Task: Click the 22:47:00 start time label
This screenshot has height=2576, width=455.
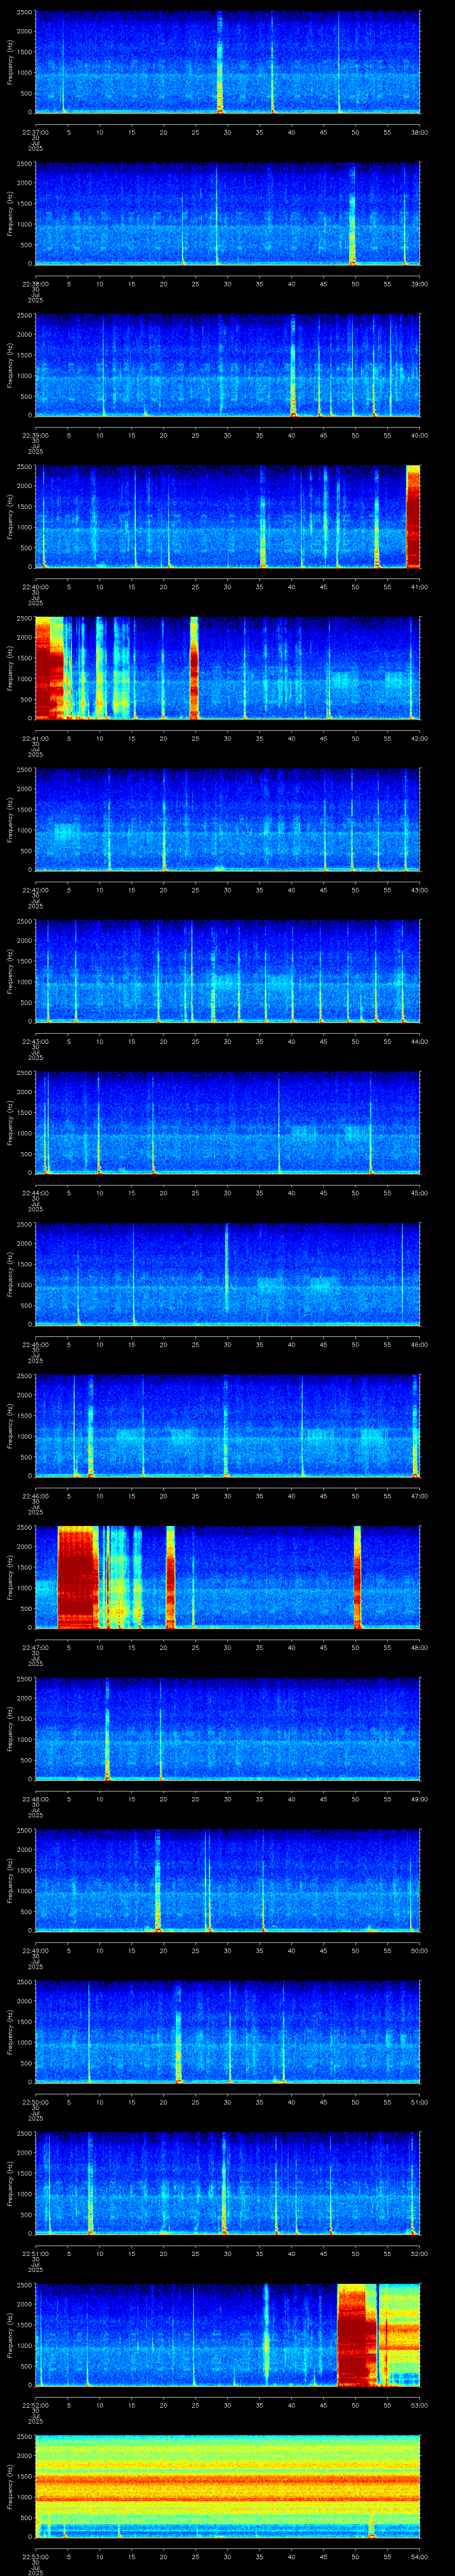Action: (35, 1648)
